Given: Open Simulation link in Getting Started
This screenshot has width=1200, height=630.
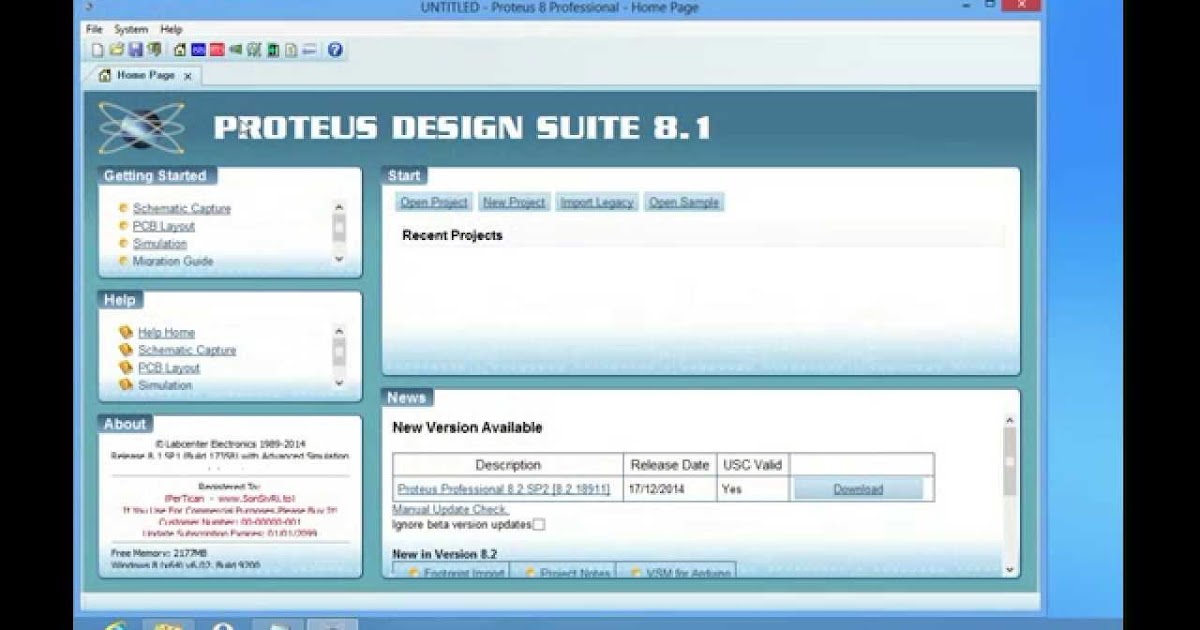Looking at the screenshot, I should 160,243.
